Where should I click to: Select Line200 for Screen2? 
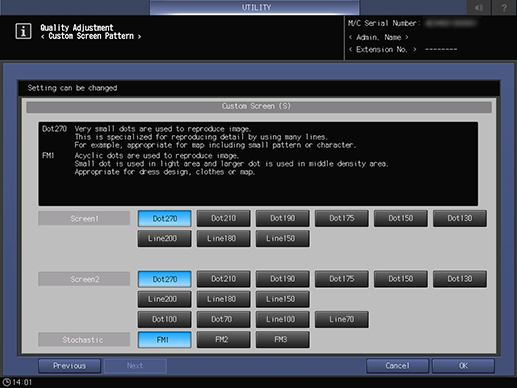click(x=165, y=299)
